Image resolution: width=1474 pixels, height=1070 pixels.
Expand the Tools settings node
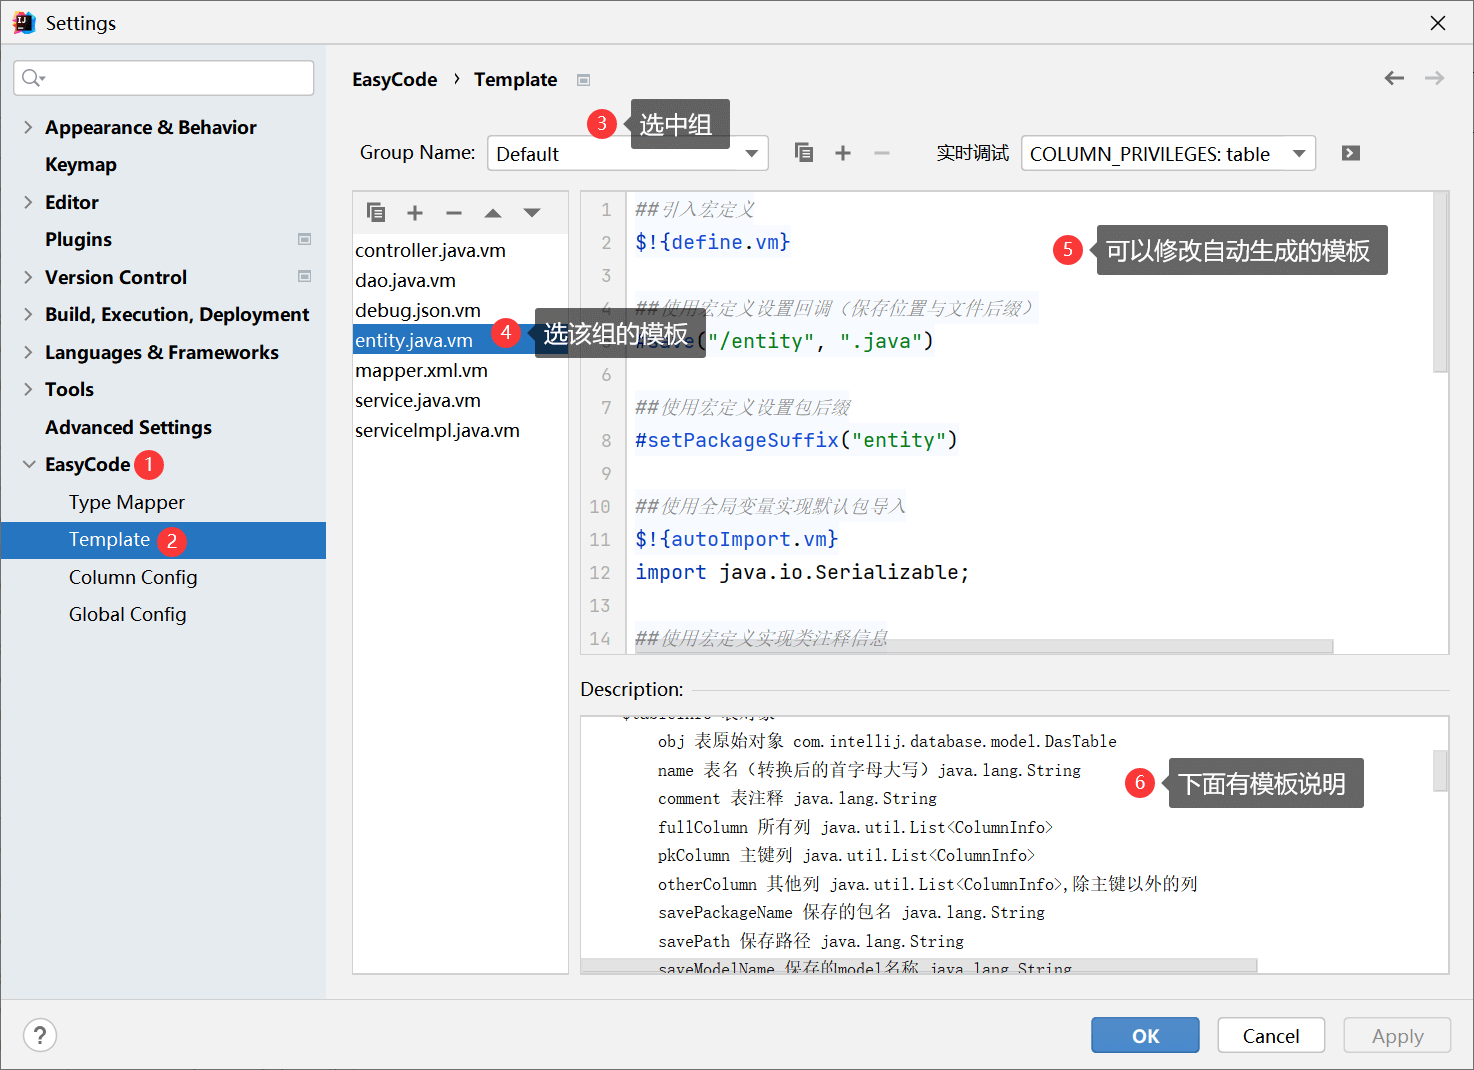pos(28,389)
